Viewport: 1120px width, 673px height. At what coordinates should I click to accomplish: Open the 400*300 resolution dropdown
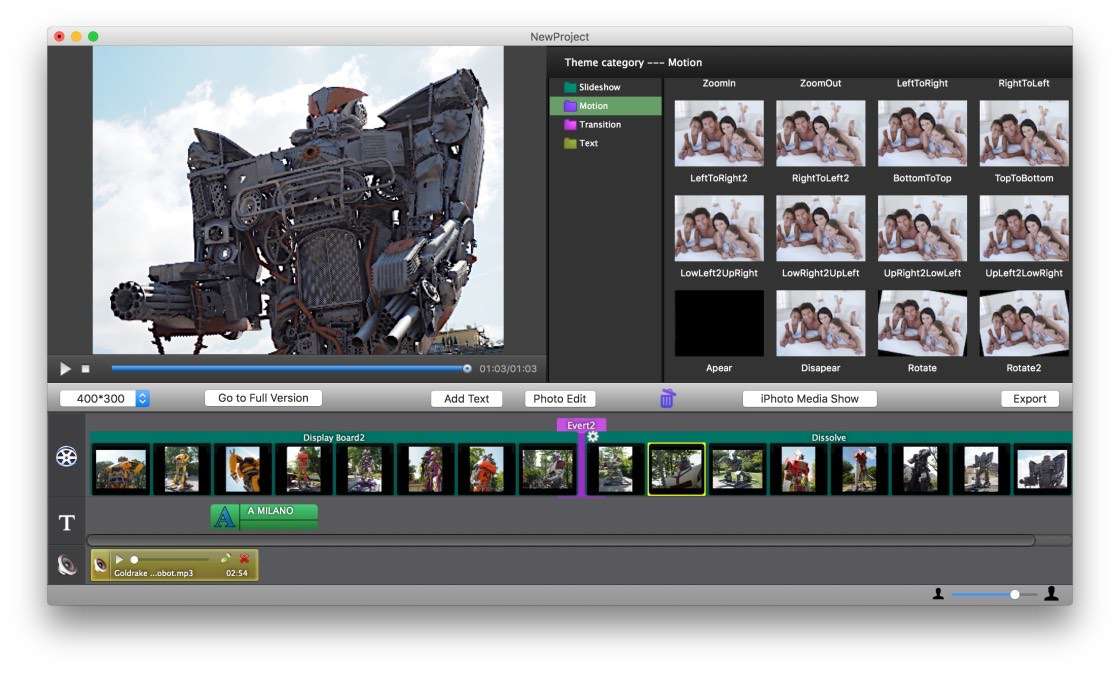pyautogui.click(x=142, y=399)
